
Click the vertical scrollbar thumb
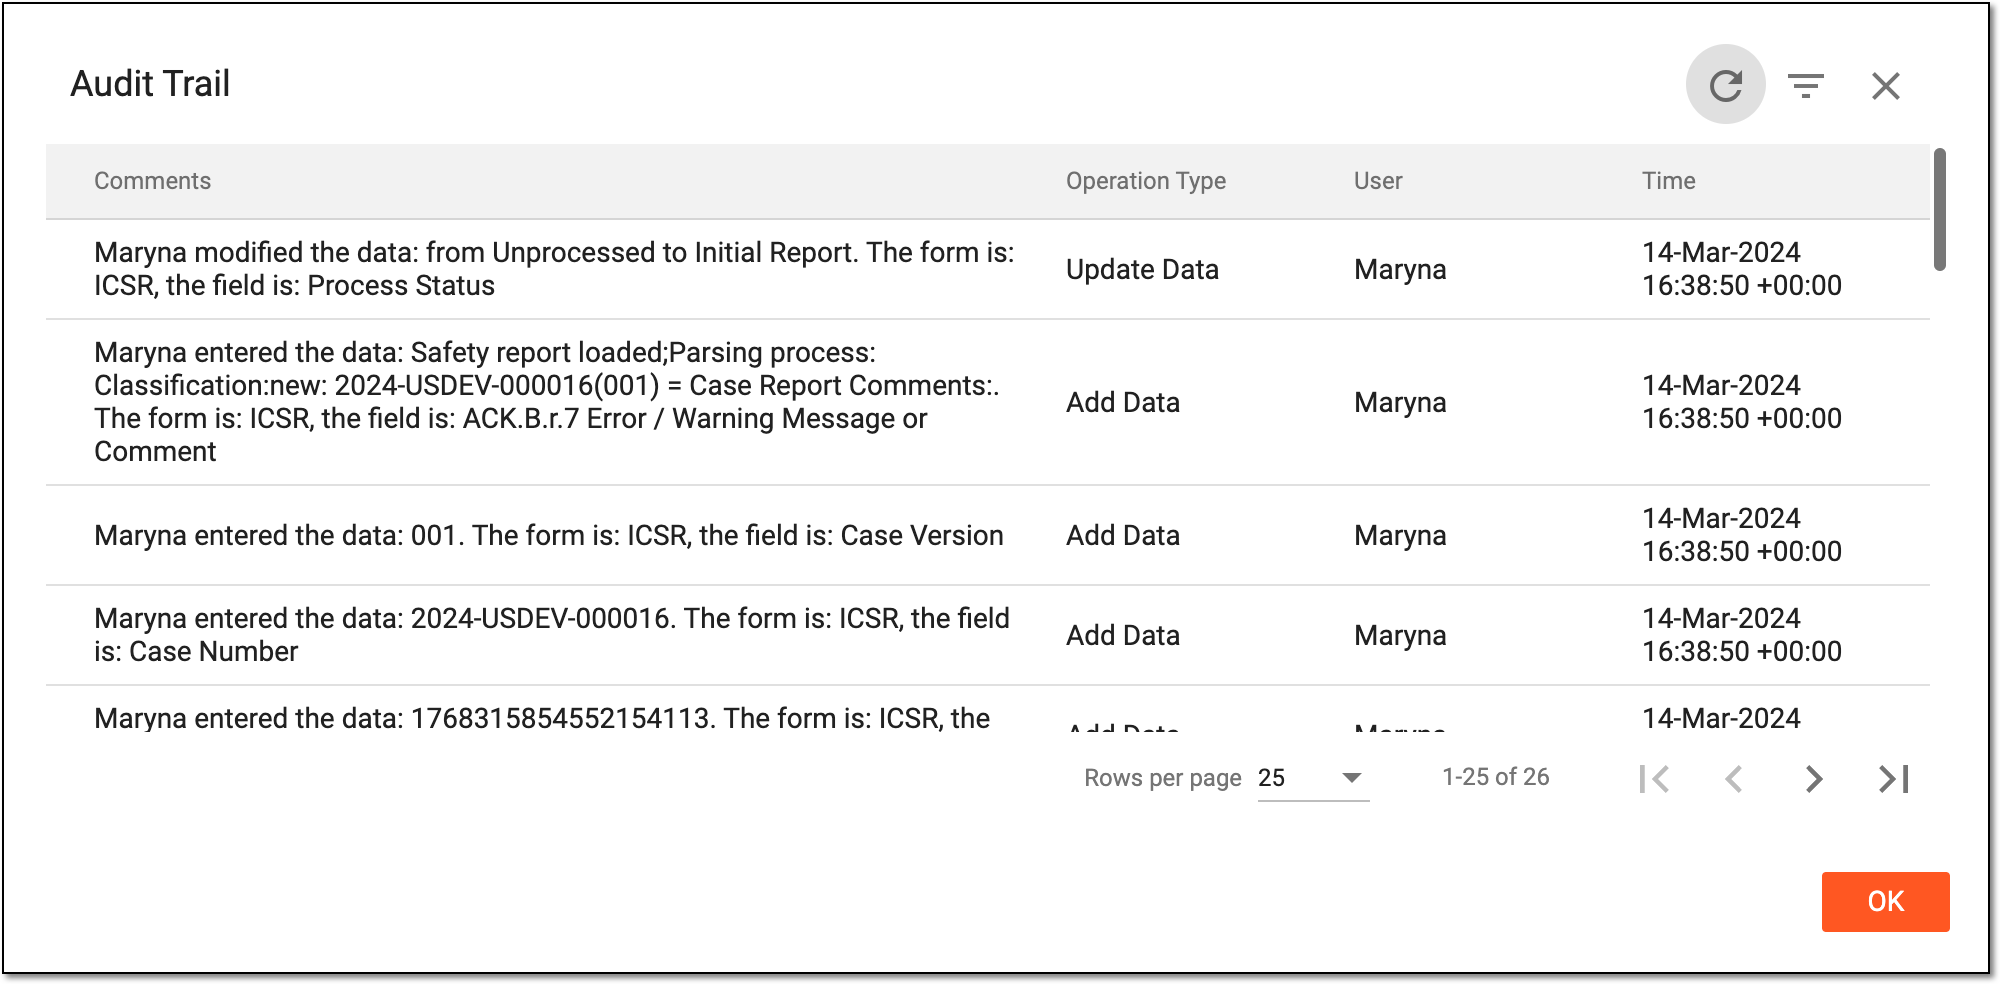tap(1939, 209)
